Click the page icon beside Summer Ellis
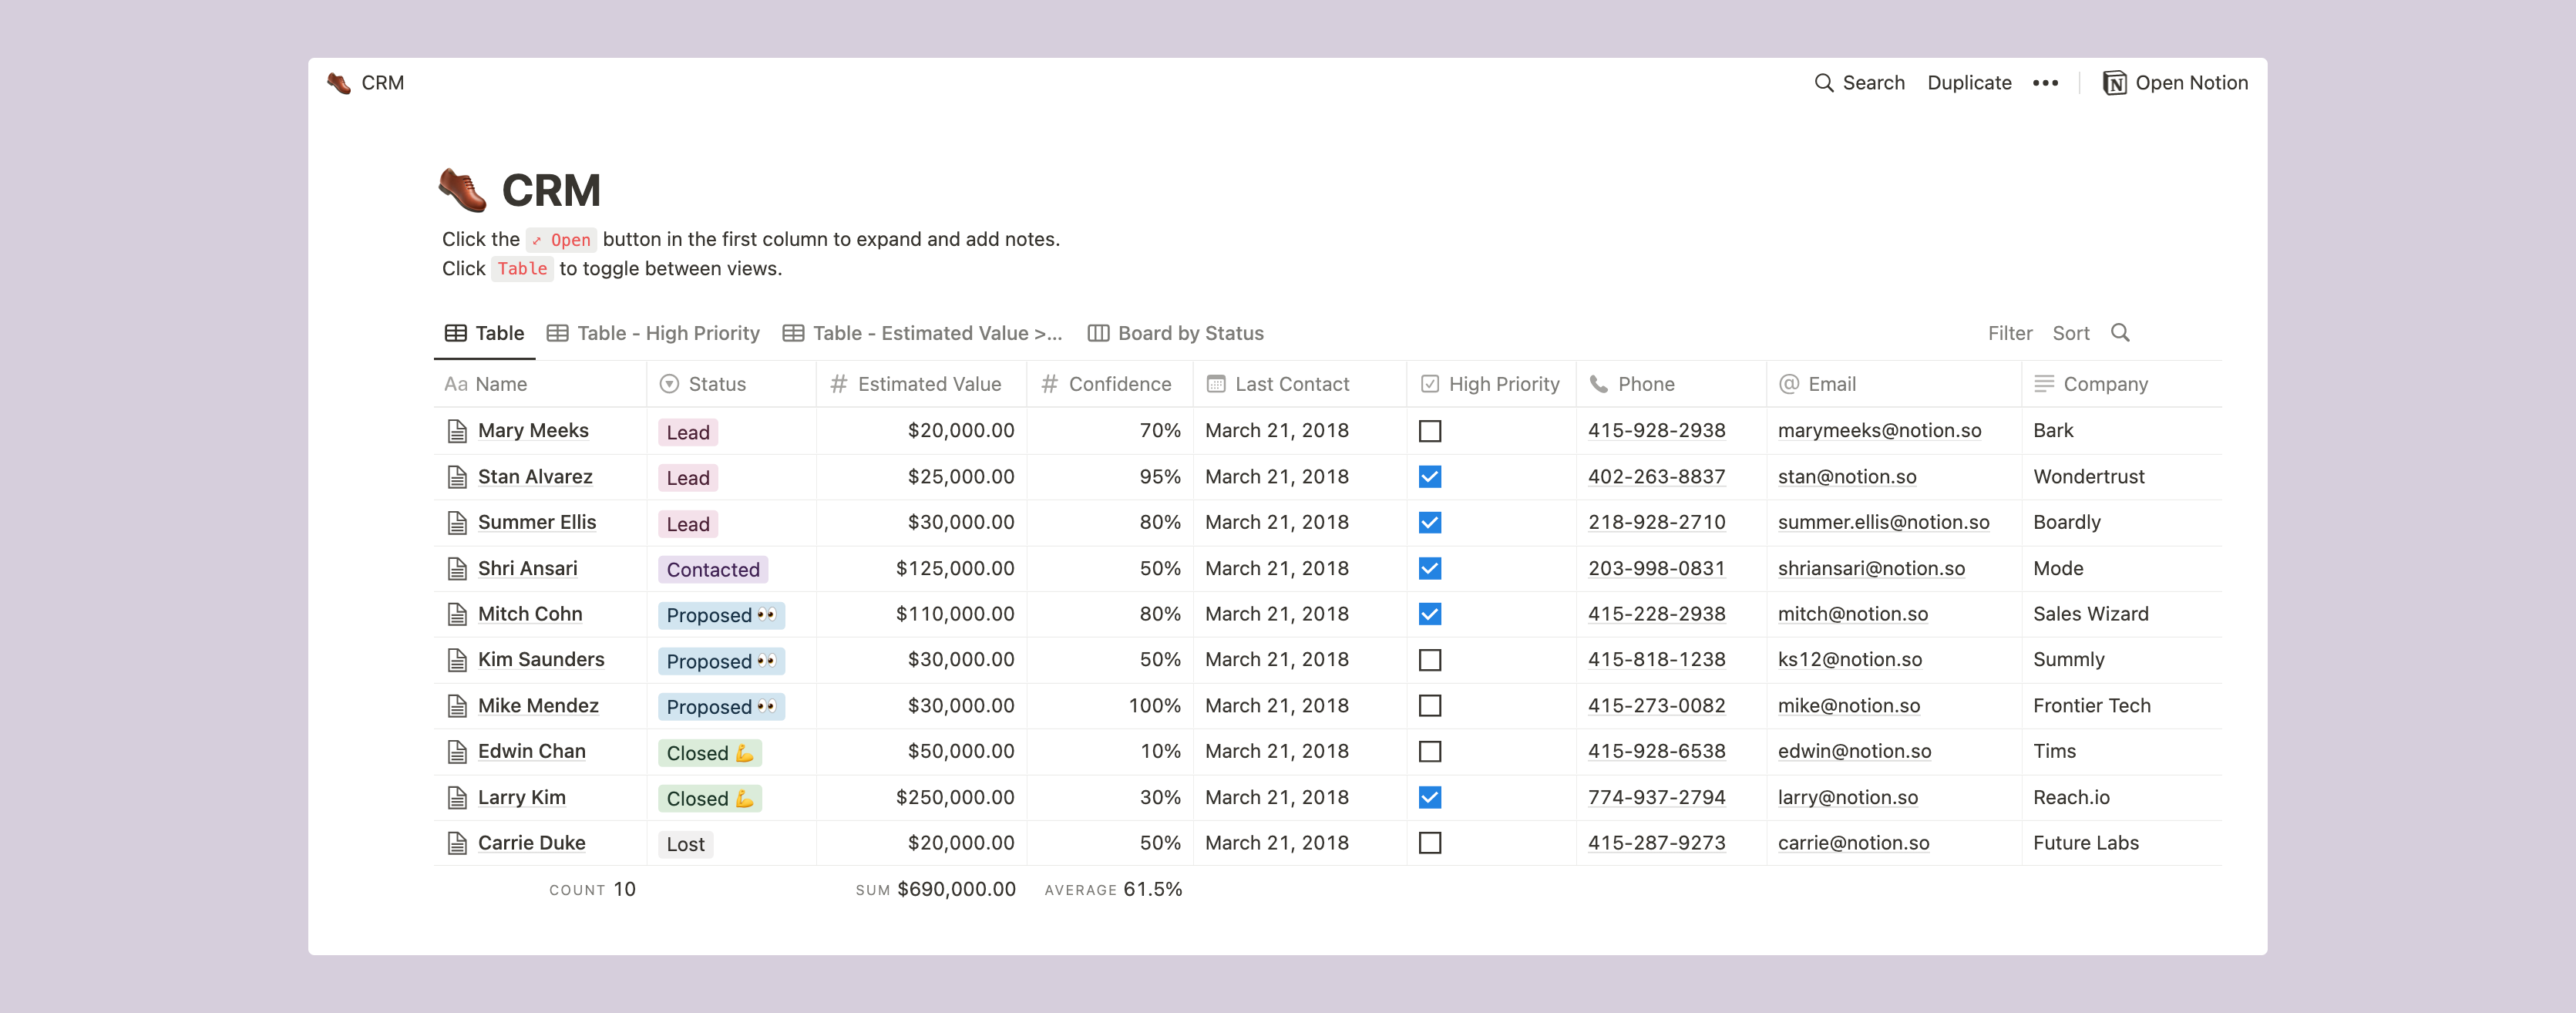2576x1013 pixels. coord(457,523)
